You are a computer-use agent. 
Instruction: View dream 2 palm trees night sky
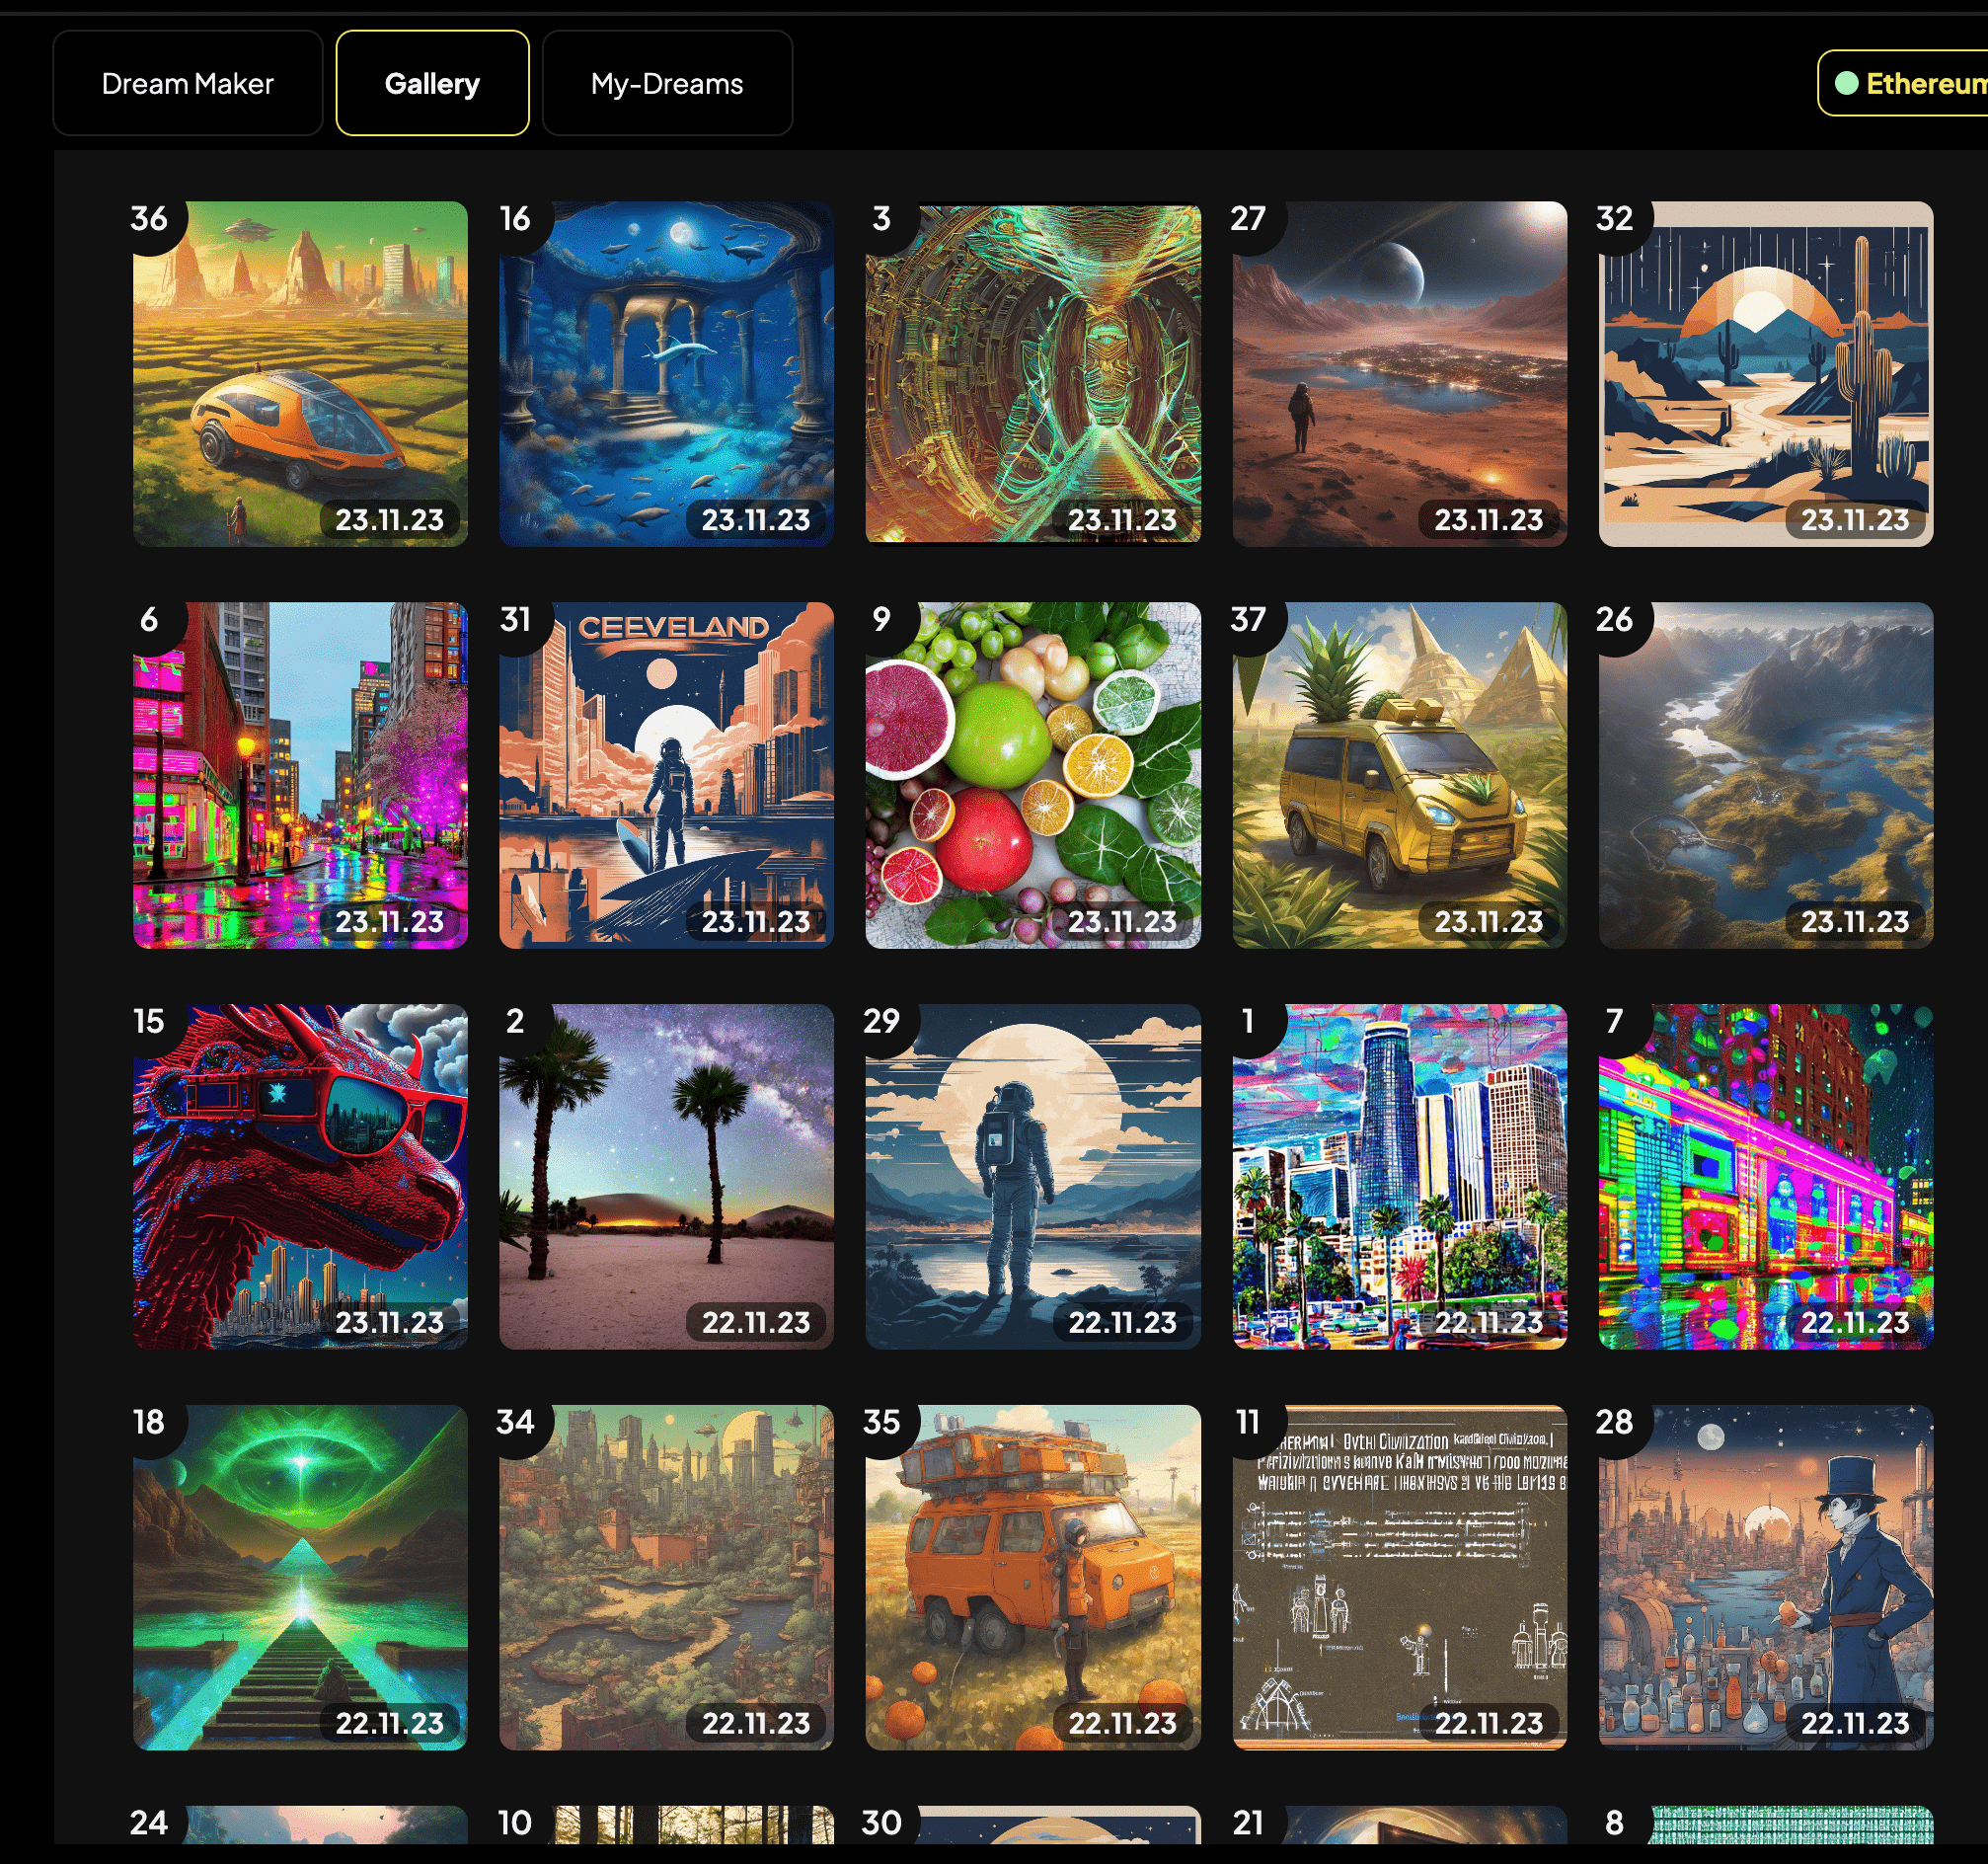[x=666, y=1176]
